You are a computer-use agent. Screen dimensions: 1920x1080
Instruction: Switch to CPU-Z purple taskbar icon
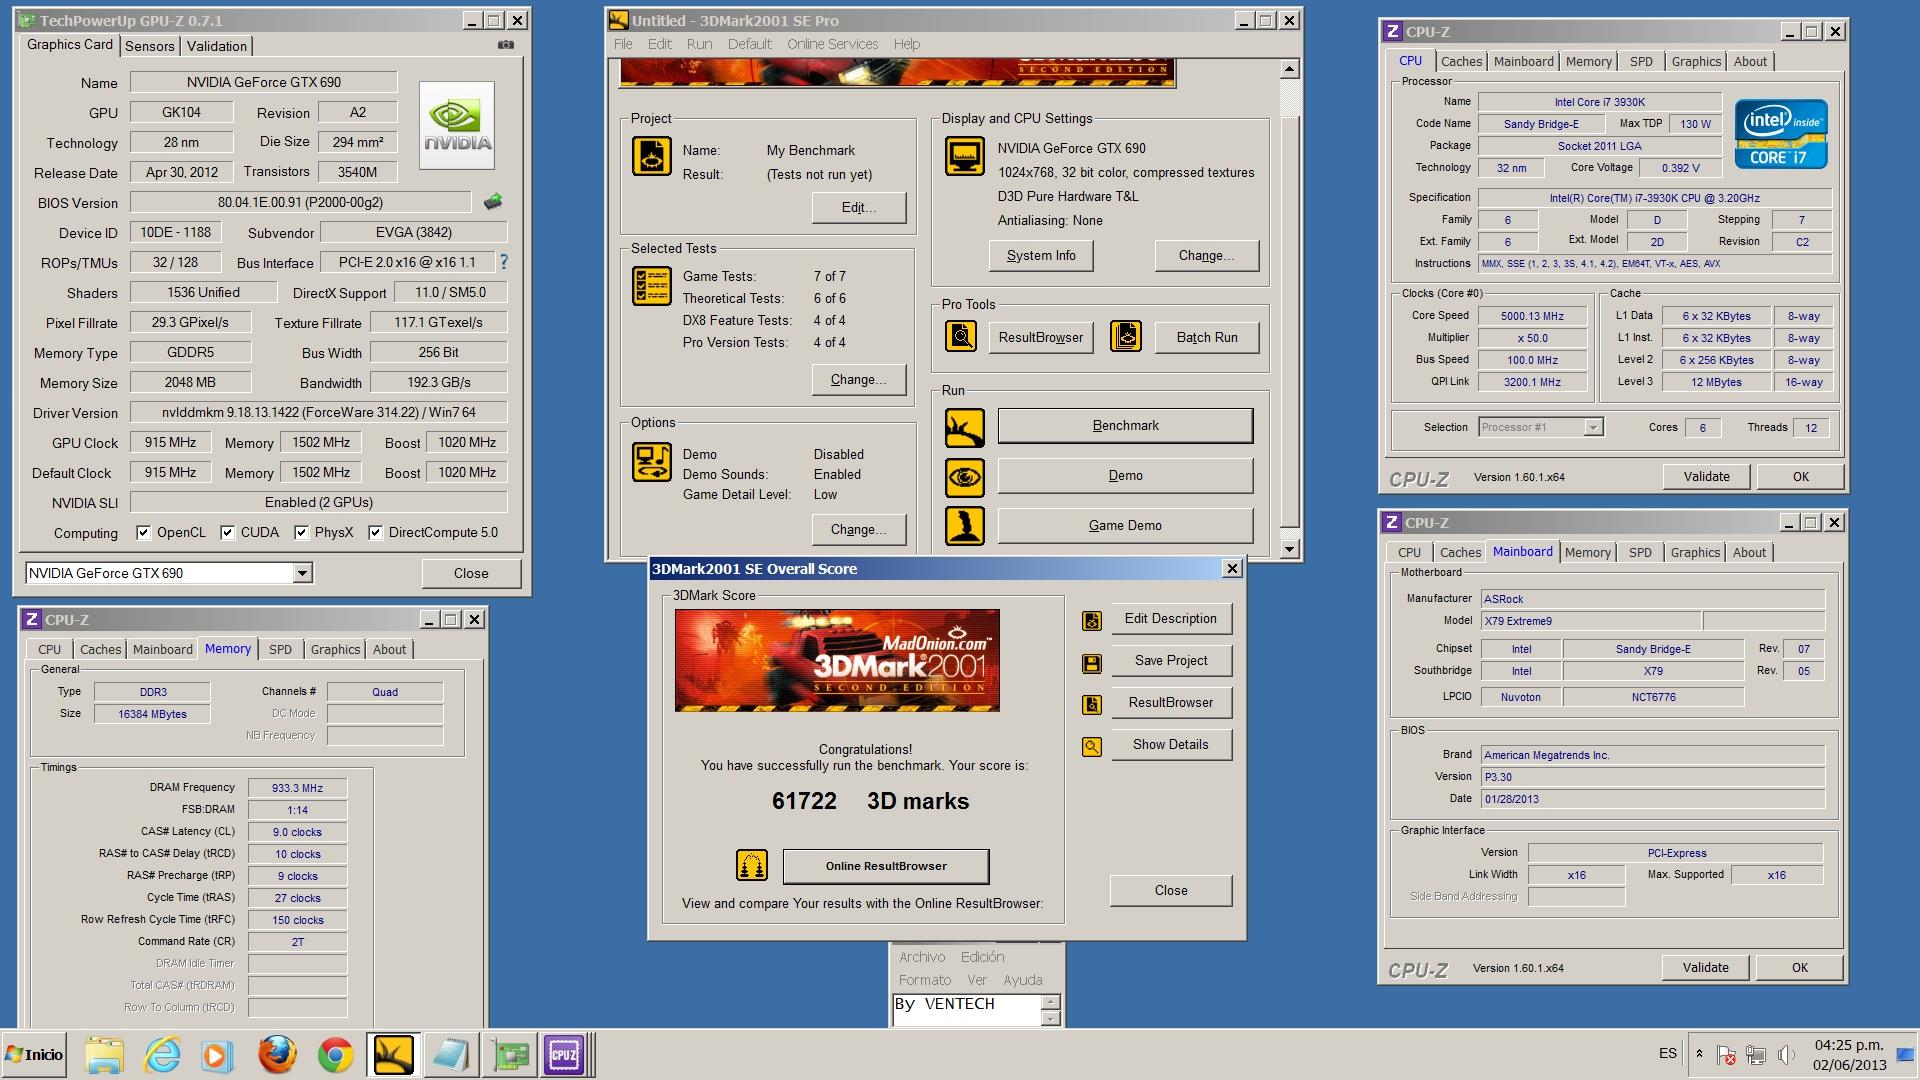coord(564,1055)
